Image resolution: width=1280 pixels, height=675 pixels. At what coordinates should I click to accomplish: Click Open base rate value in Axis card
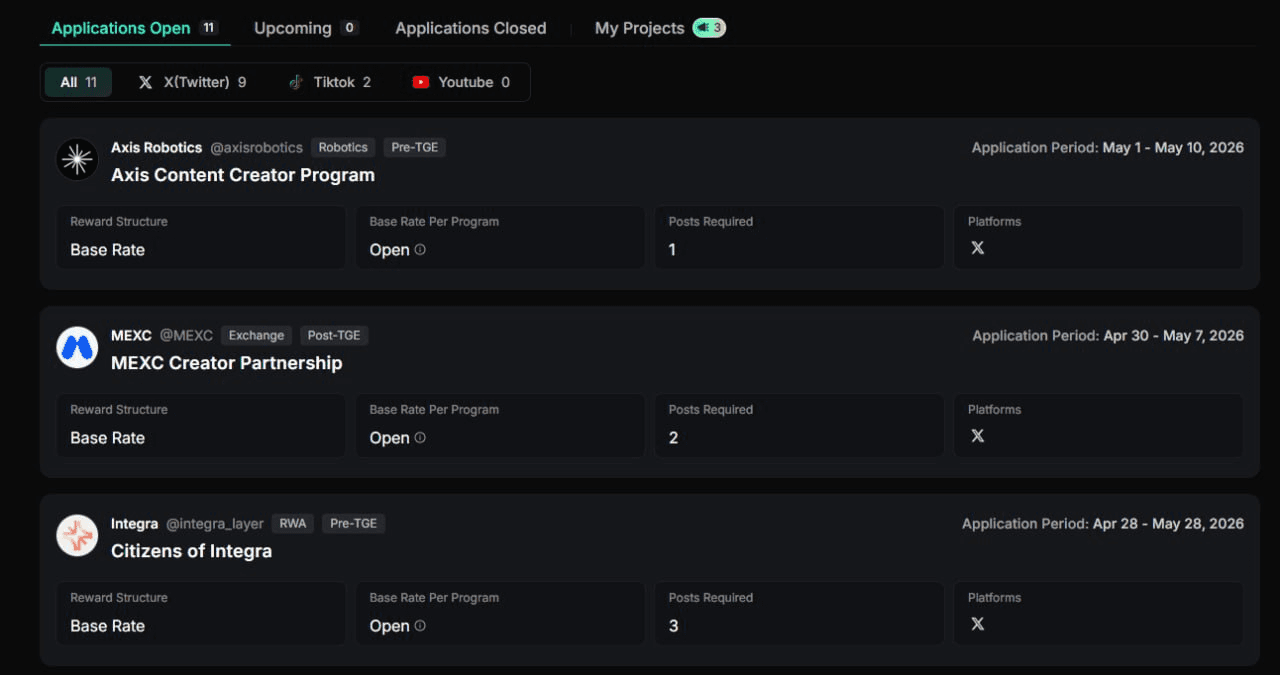(389, 250)
